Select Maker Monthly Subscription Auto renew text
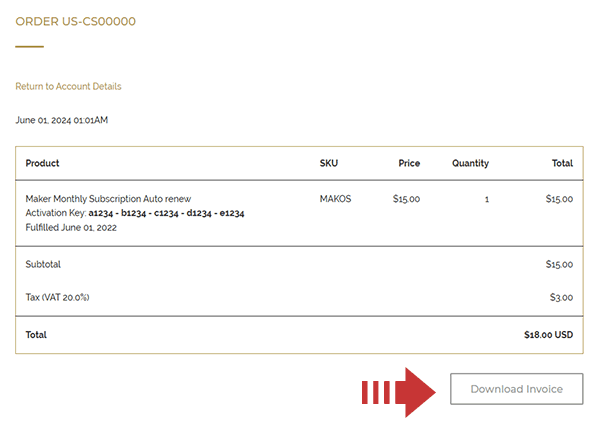600x441 pixels. click(x=108, y=199)
